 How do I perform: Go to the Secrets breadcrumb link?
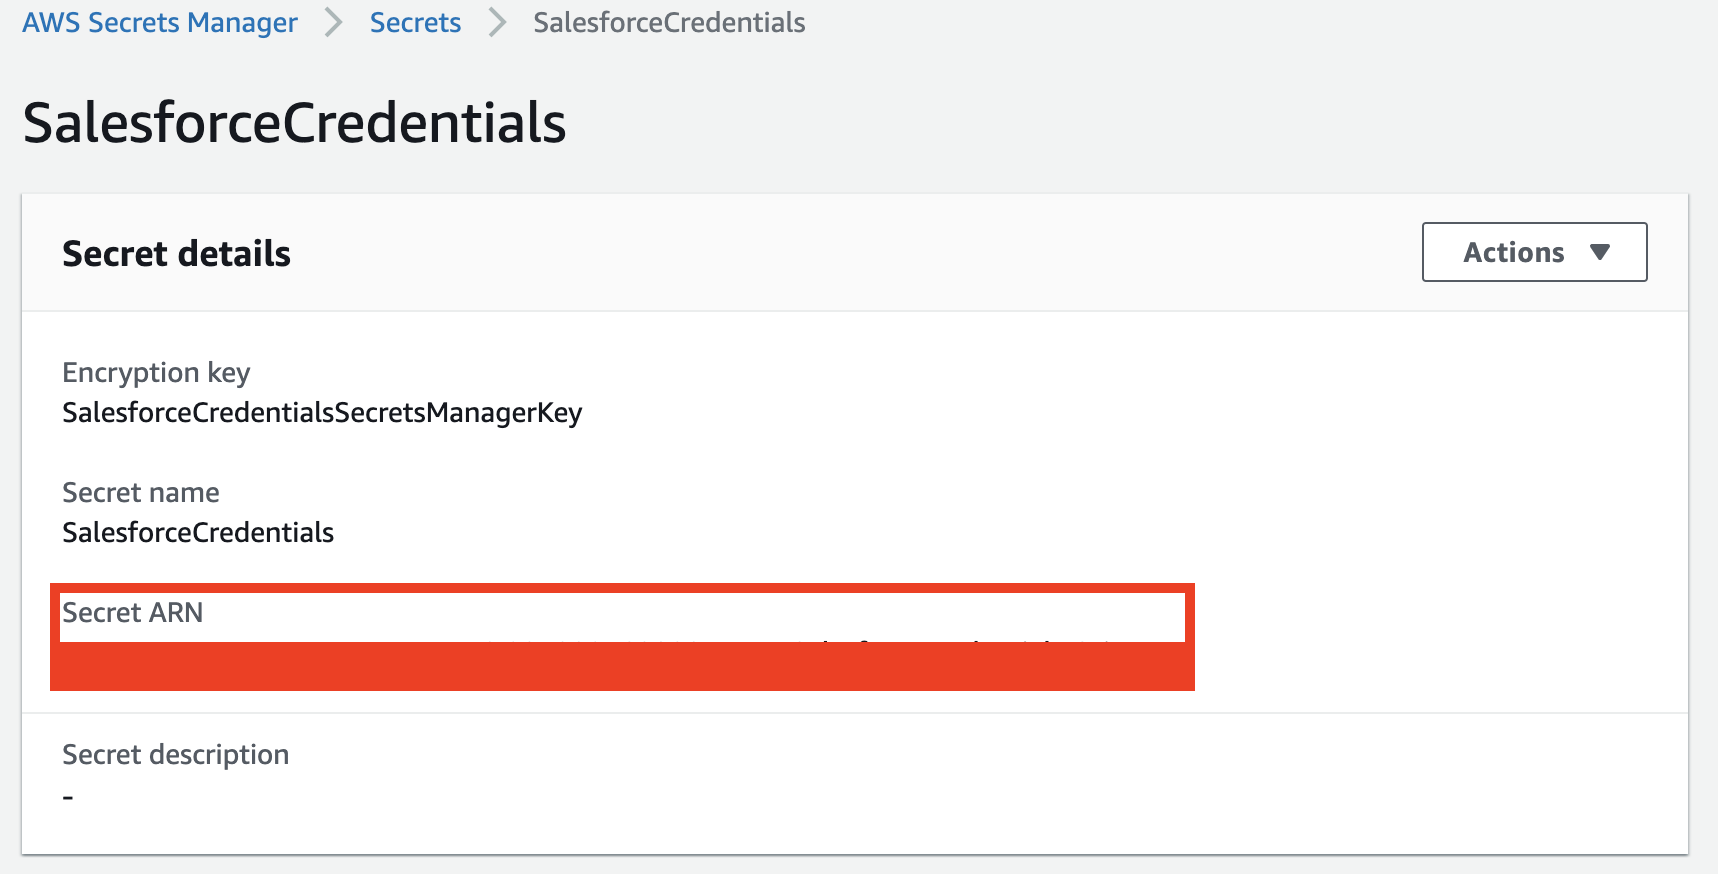(x=415, y=22)
